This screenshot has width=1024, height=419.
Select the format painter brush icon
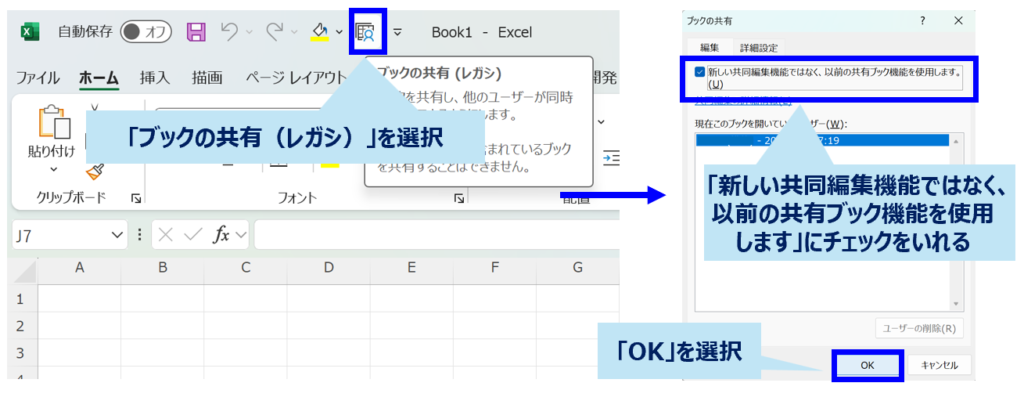pos(96,172)
